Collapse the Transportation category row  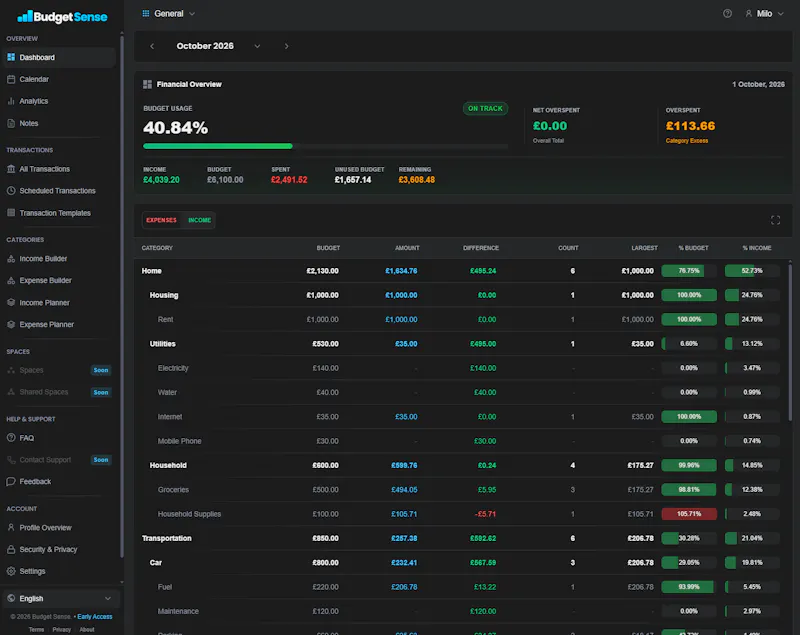[462, 538]
